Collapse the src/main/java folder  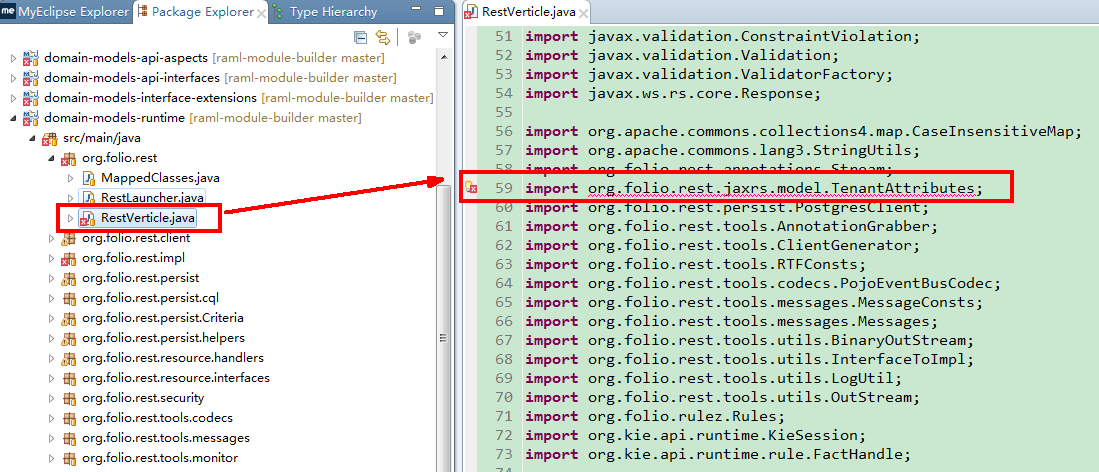tap(32, 137)
